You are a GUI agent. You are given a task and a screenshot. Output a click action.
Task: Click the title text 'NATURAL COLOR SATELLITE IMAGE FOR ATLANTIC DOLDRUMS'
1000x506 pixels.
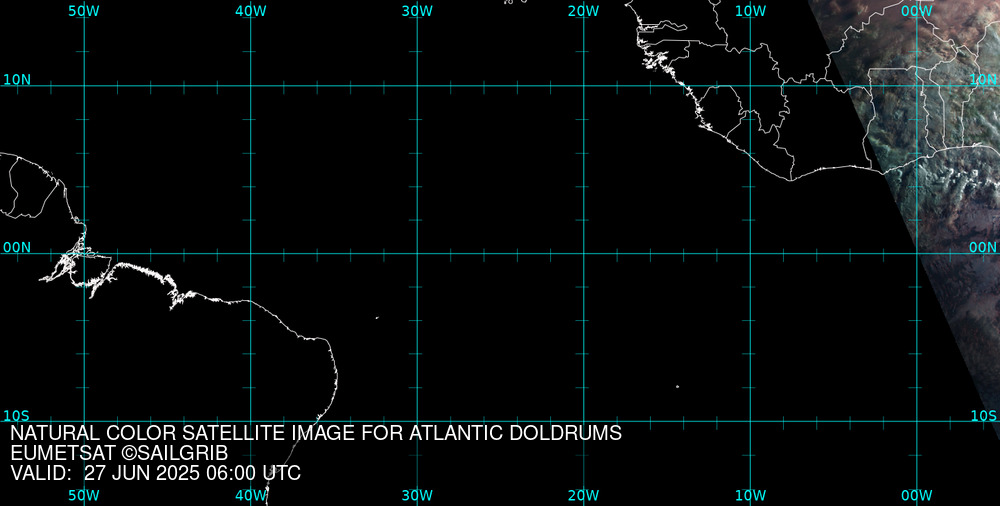pyautogui.click(x=316, y=433)
